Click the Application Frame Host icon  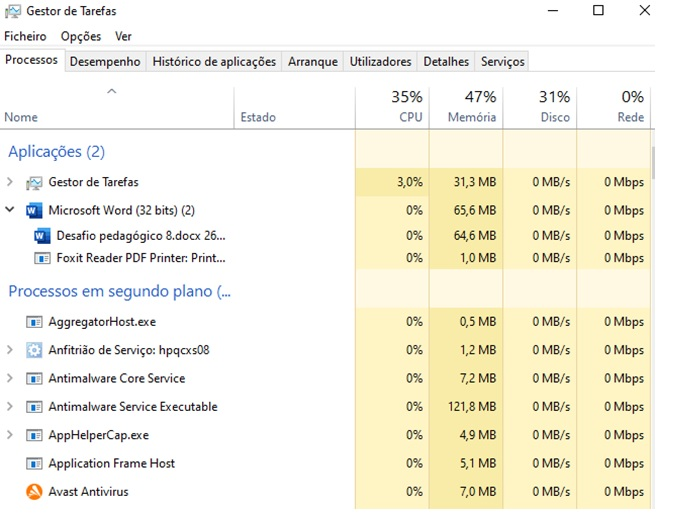(x=34, y=464)
